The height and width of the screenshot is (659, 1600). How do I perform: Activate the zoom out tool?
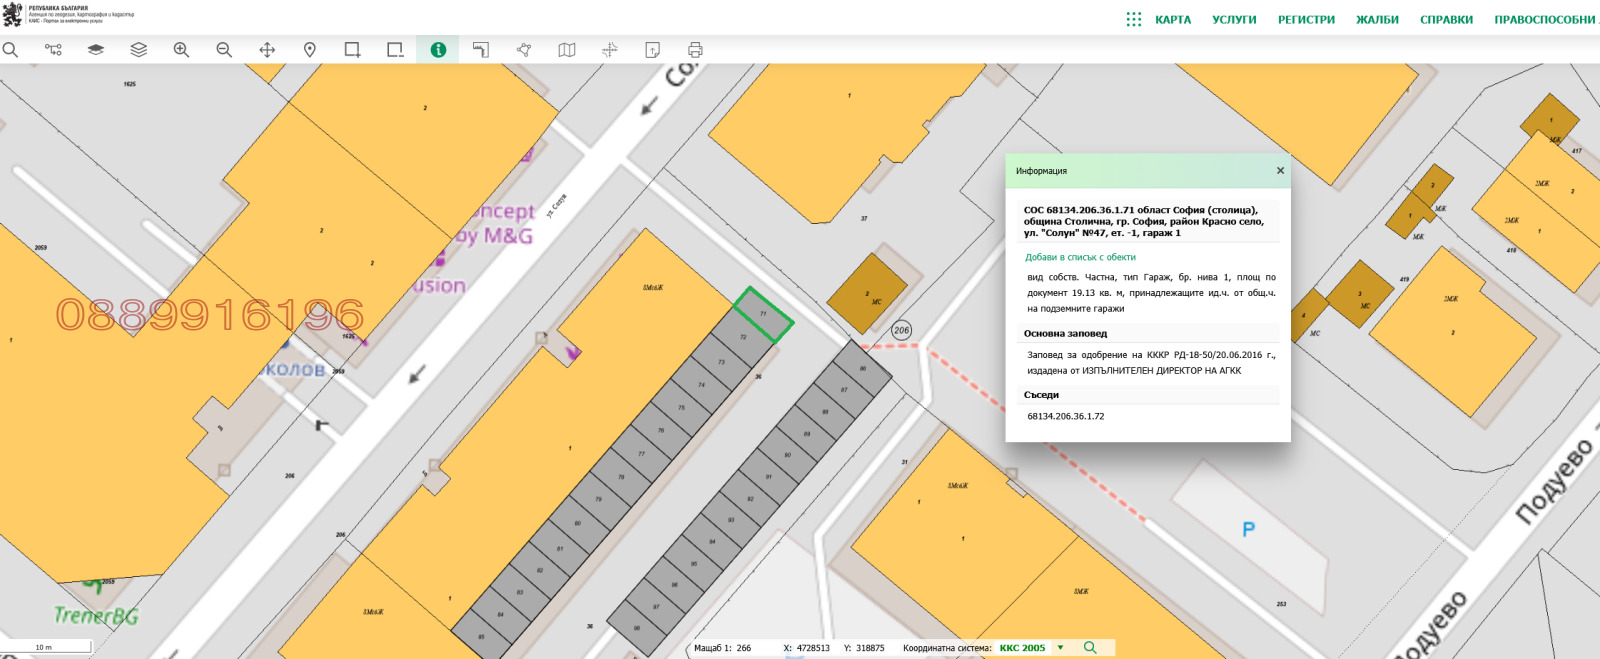224,50
